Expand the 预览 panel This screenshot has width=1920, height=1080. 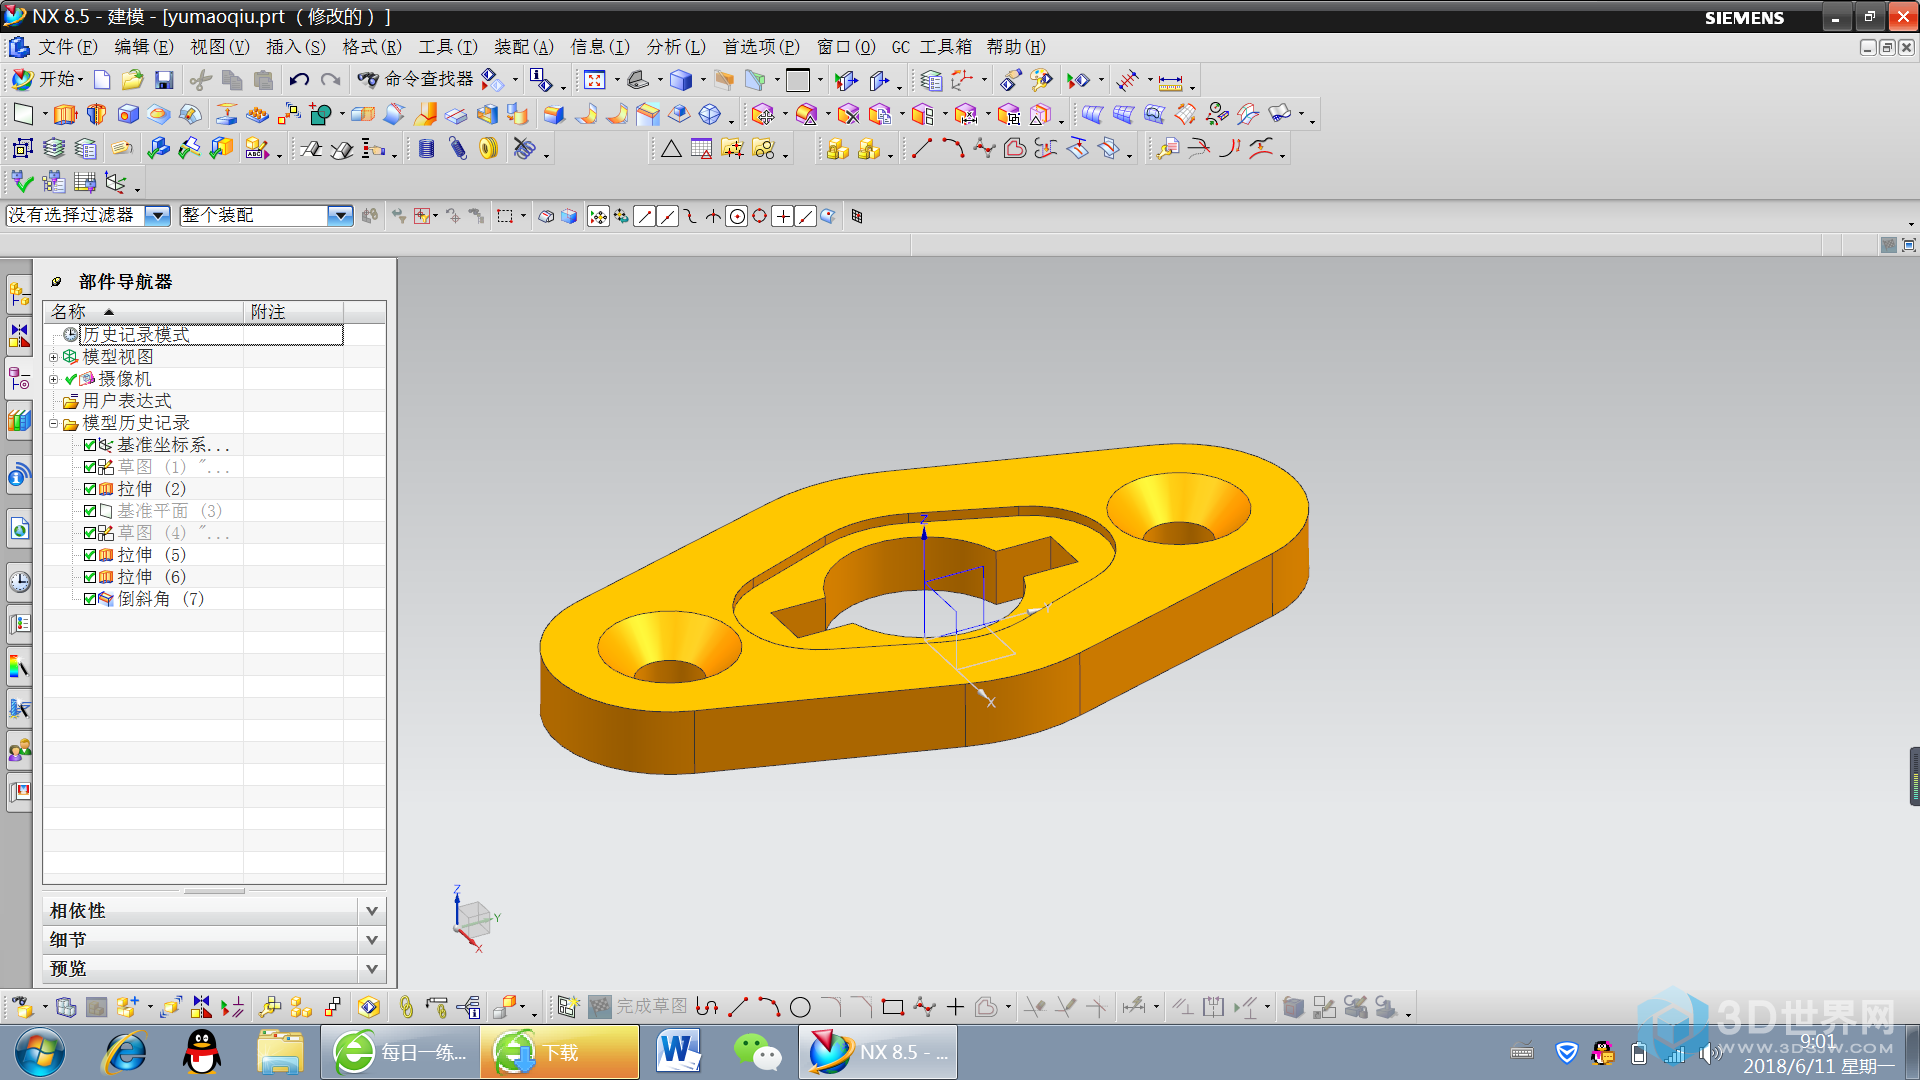click(x=371, y=969)
